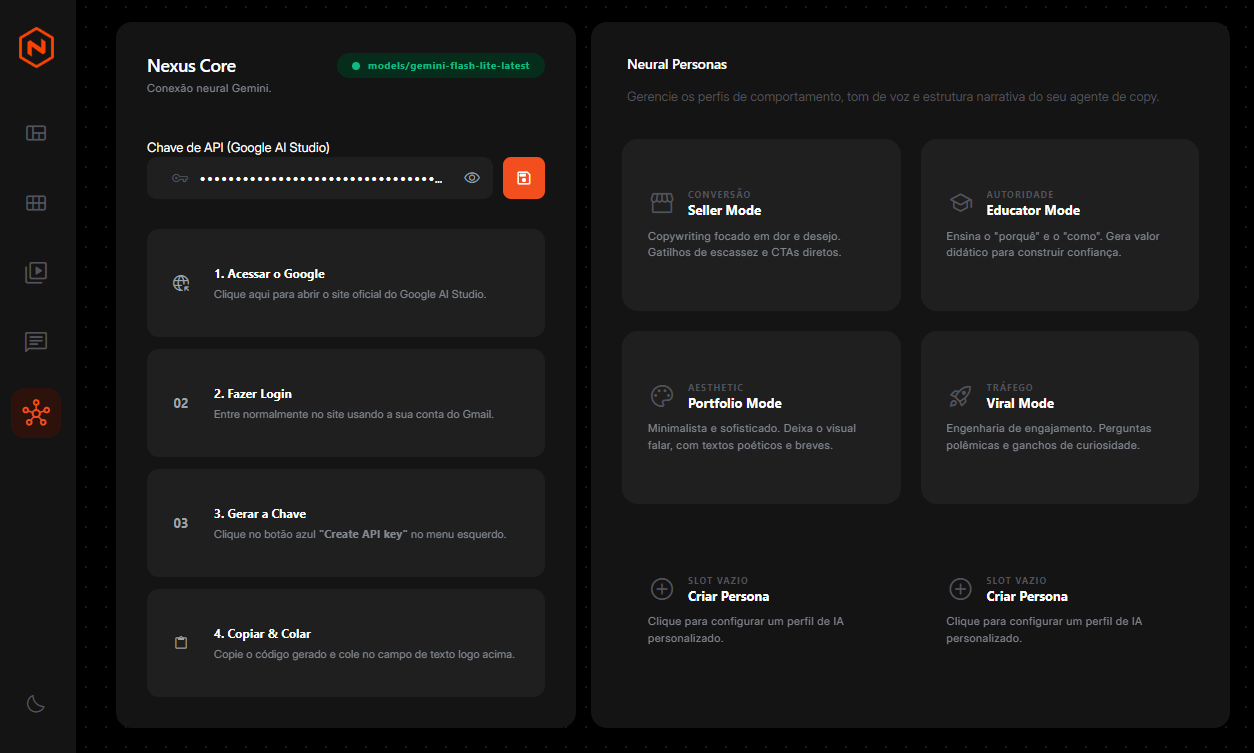The image size is (1254, 753).
Task: Select the "2. Fazer Login" step title
Action: pos(253,394)
